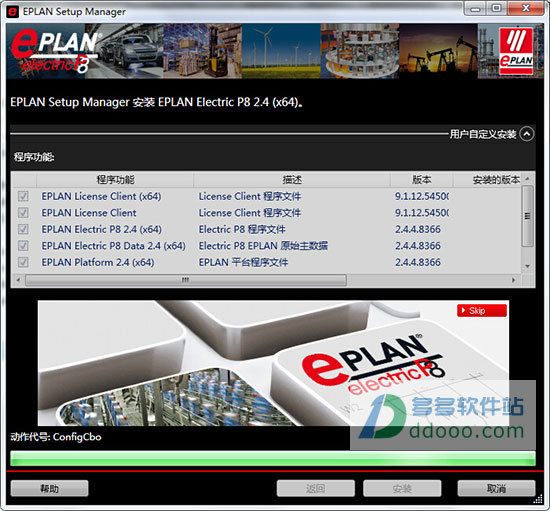Click the list's scroll up arrow
Image resolution: width=550 pixels, height=511 pixels.
pyautogui.click(x=527, y=179)
